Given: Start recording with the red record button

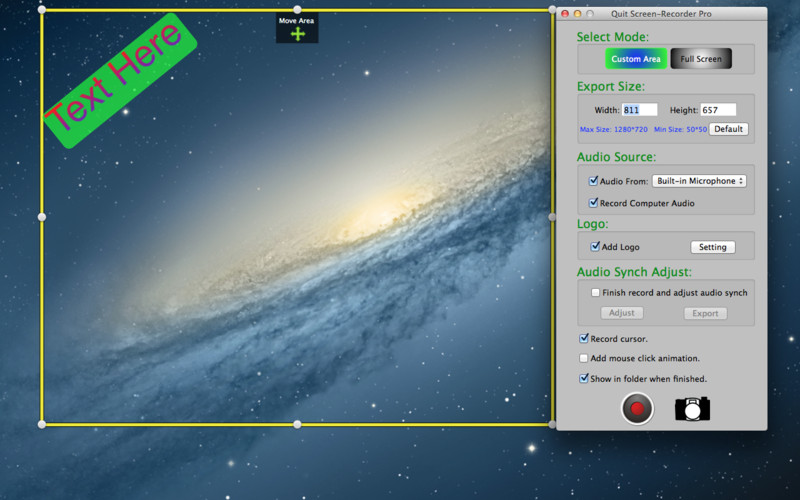Looking at the screenshot, I should [x=637, y=408].
